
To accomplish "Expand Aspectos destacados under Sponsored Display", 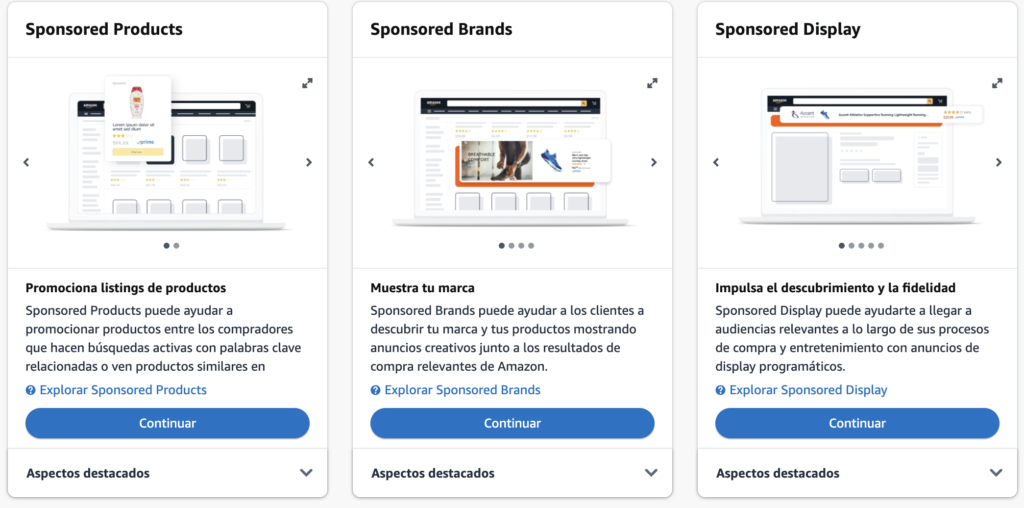I will click(996, 473).
